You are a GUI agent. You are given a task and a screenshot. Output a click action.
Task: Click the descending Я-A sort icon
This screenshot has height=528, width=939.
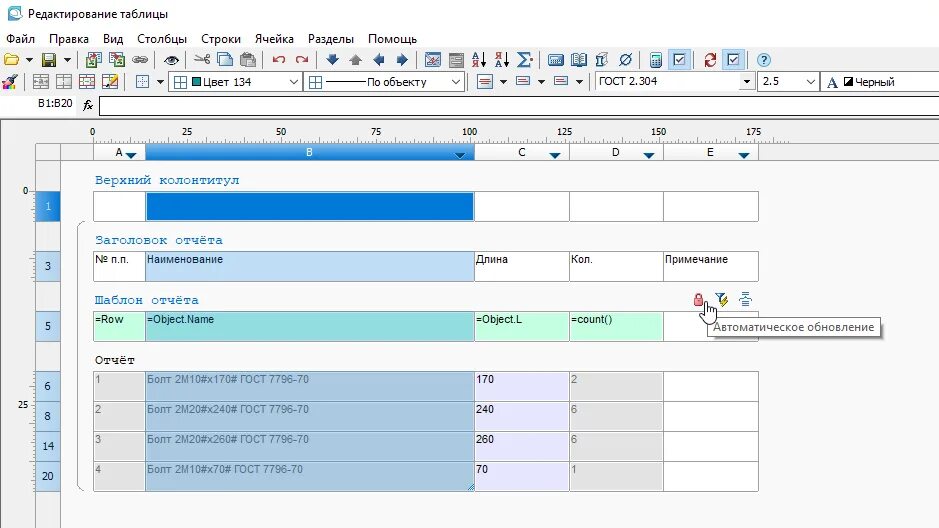[x=501, y=60]
